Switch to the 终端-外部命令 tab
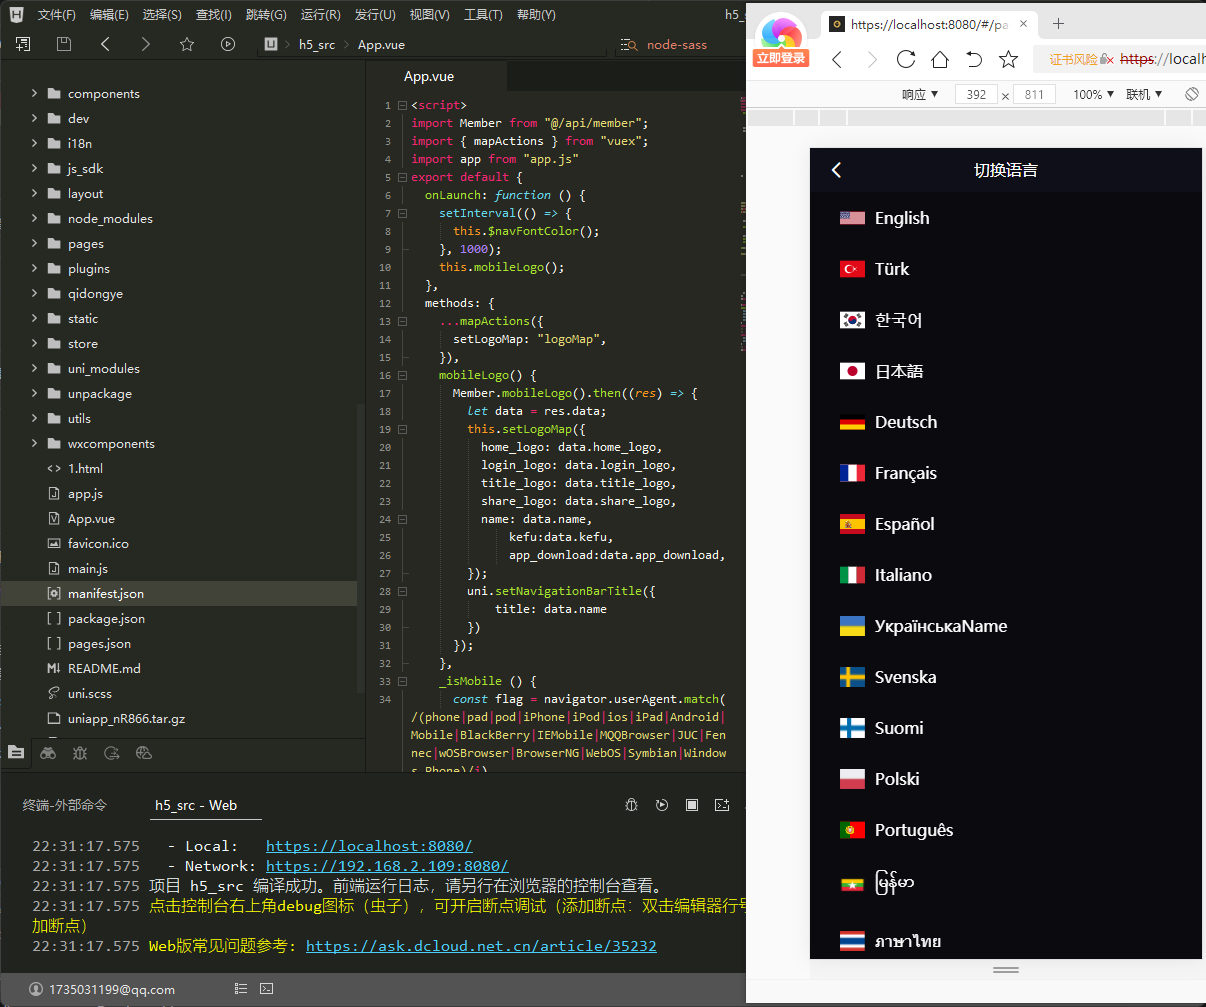The width and height of the screenshot is (1206, 1007). [65, 805]
